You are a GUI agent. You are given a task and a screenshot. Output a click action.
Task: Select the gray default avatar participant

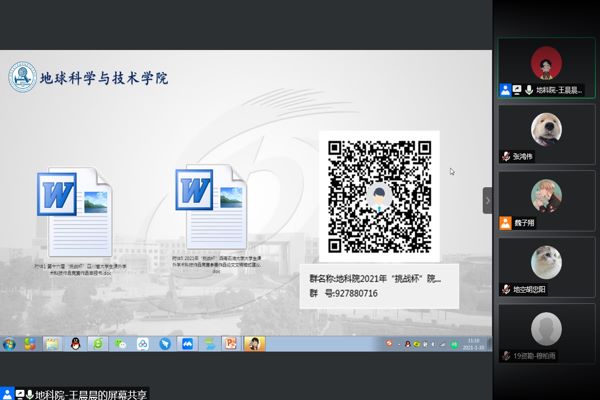545,329
